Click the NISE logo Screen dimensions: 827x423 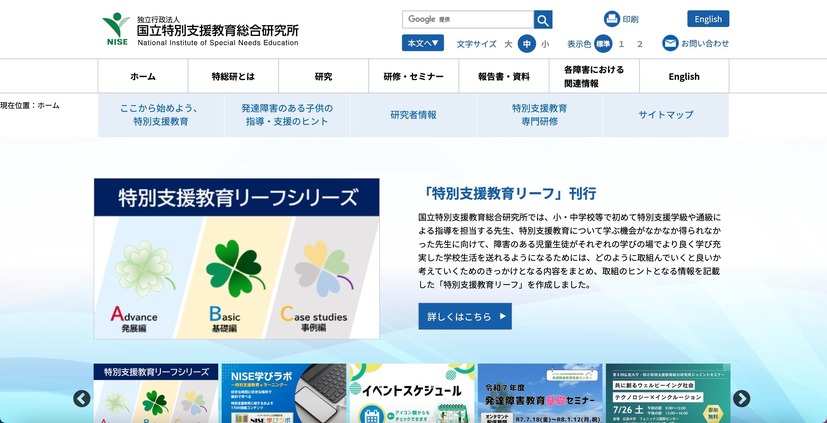[117, 27]
